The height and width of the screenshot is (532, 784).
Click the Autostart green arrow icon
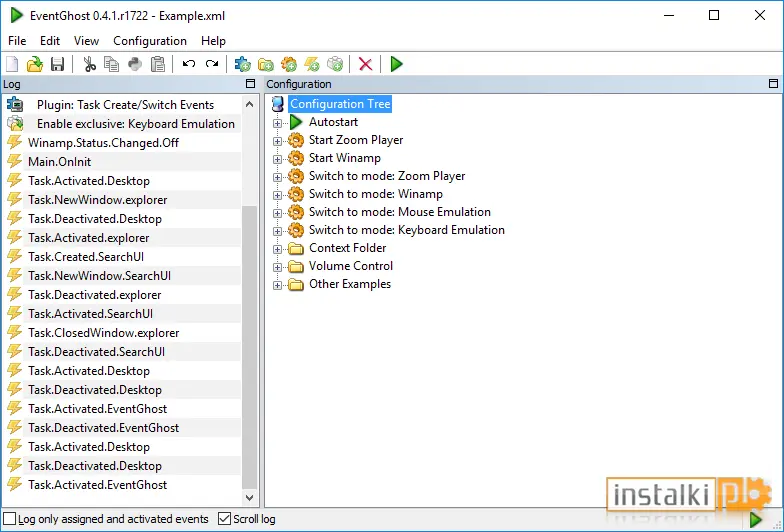(296, 122)
